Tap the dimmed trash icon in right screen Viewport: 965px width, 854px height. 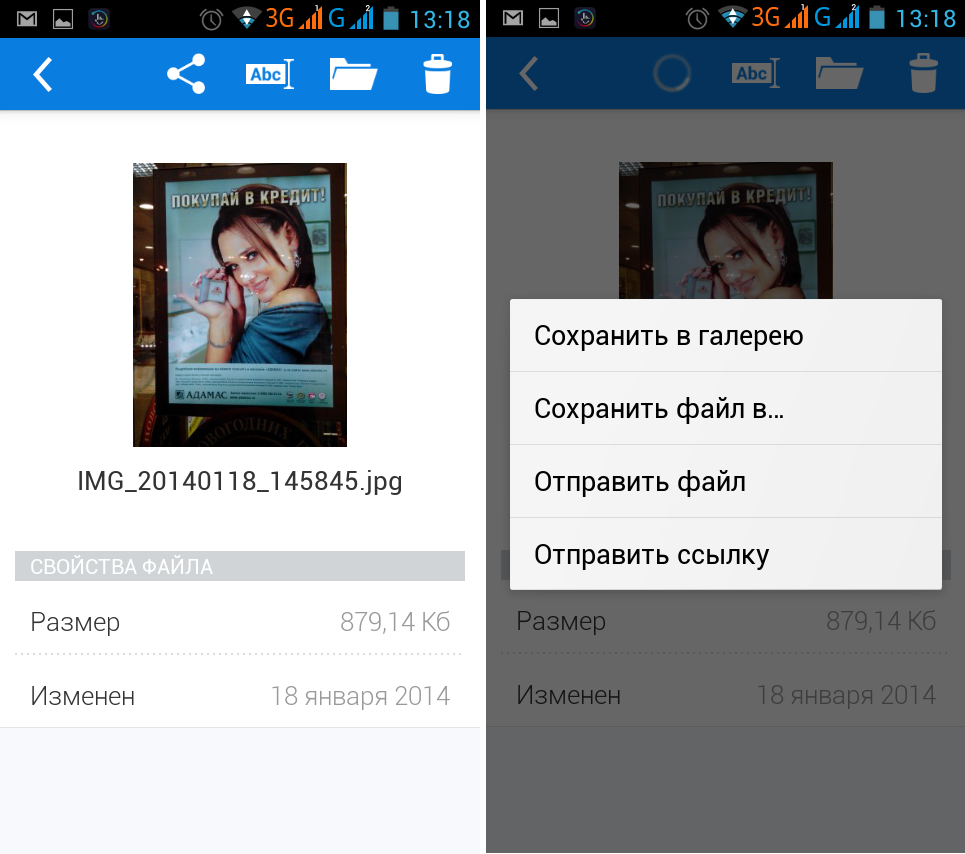coord(924,73)
